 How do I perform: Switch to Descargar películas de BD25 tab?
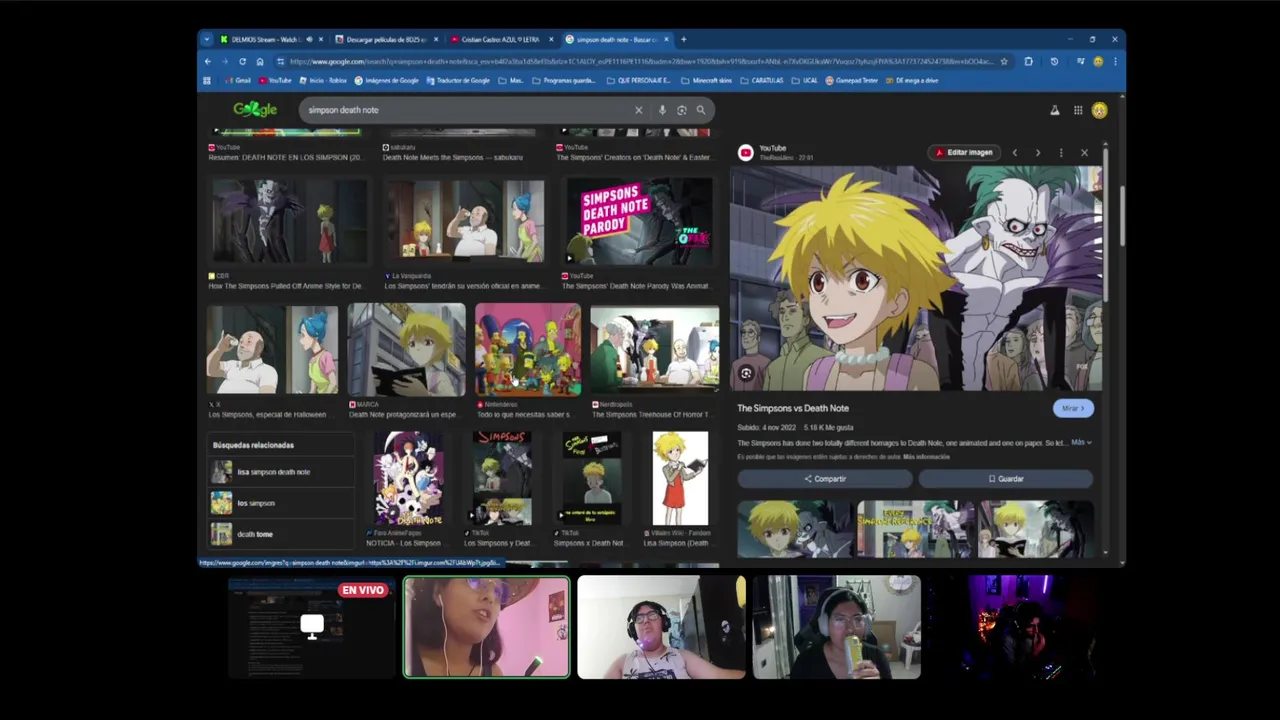386,39
